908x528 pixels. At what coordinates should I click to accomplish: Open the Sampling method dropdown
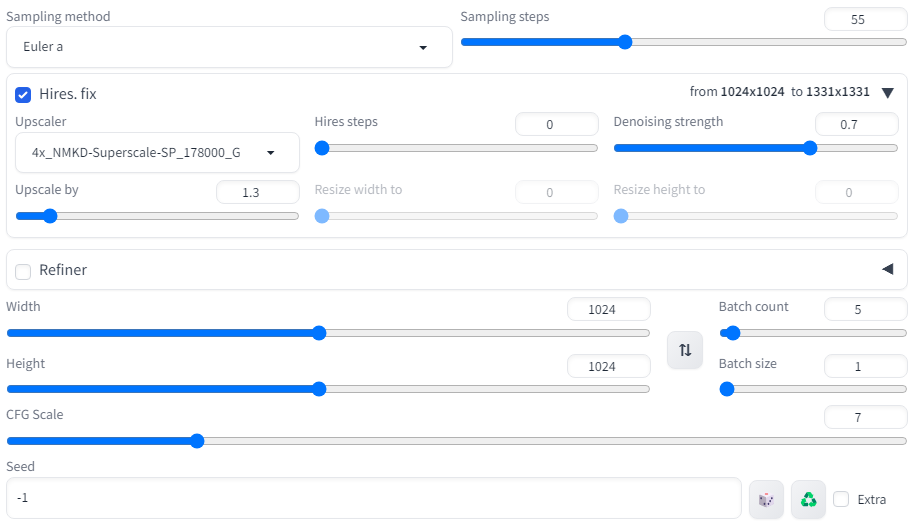click(229, 47)
